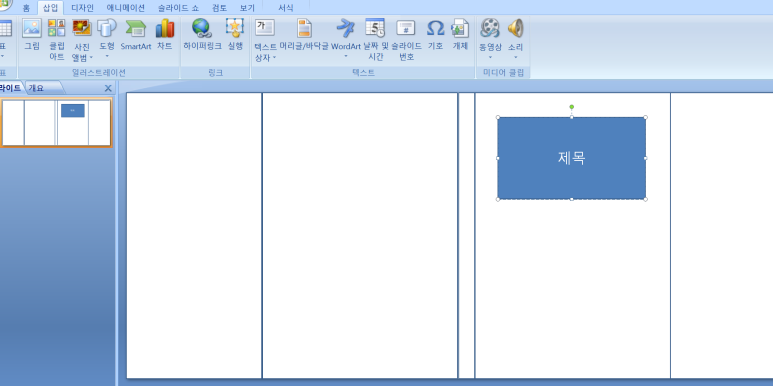Click the 사진 앨범 photo album icon
The width and height of the screenshot is (773, 386).
(x=81, y=28)
